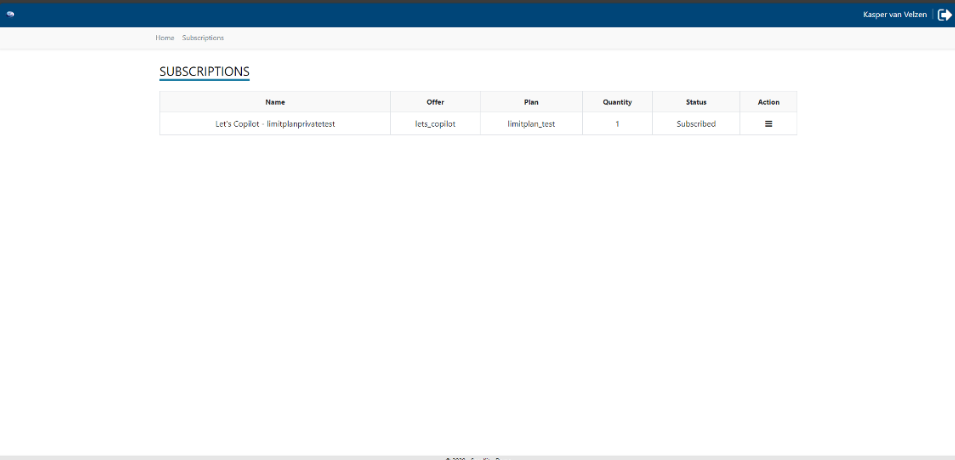Go to Home in the breadcrumb
Viewport: 955px width, 460px height.
164,38
